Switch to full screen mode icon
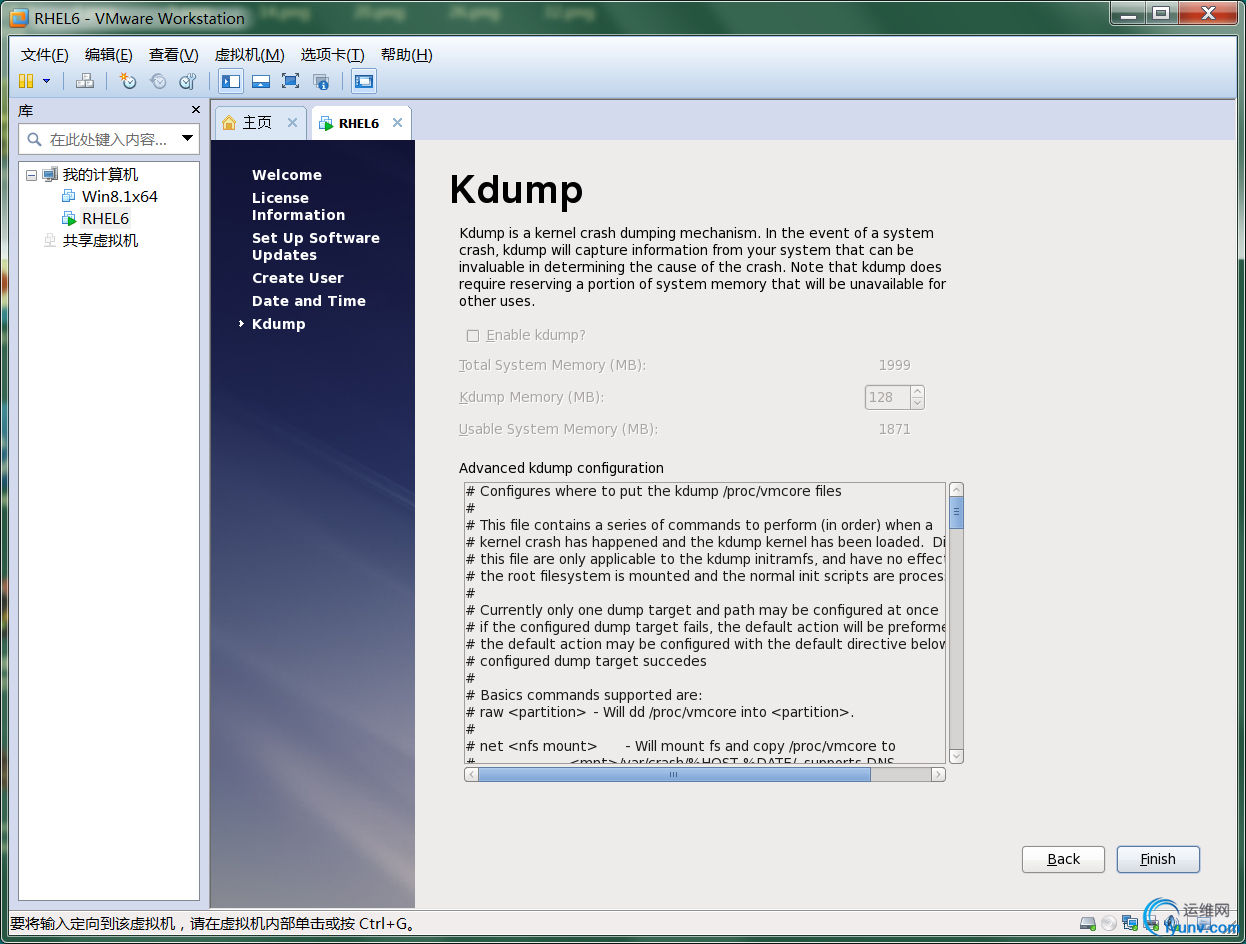Image resolution: width=1246 pixels, height=944 pixels. (x=291, y=81)
